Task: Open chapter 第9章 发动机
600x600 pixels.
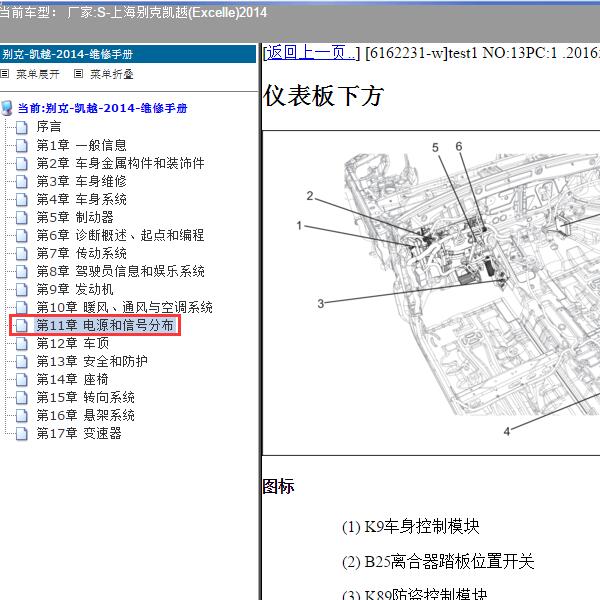Action: coord(75,289)
